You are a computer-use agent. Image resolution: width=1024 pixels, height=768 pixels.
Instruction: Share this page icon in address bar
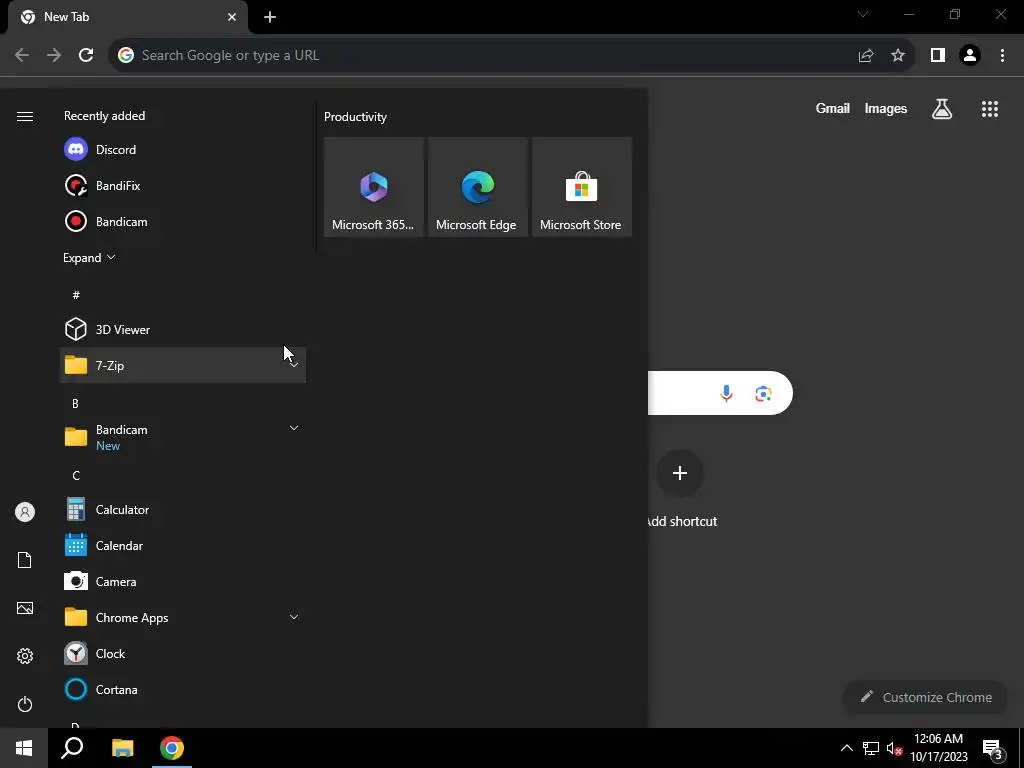pos(866,56)
